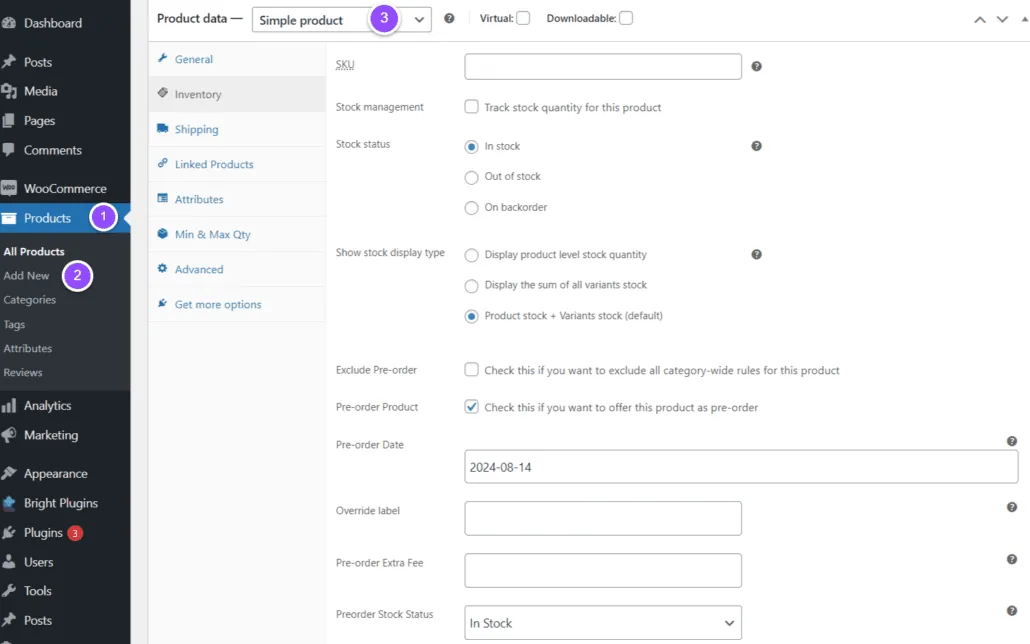Click the Override label input field
The image size is (1030, 644).
click(x=603, y=518)
